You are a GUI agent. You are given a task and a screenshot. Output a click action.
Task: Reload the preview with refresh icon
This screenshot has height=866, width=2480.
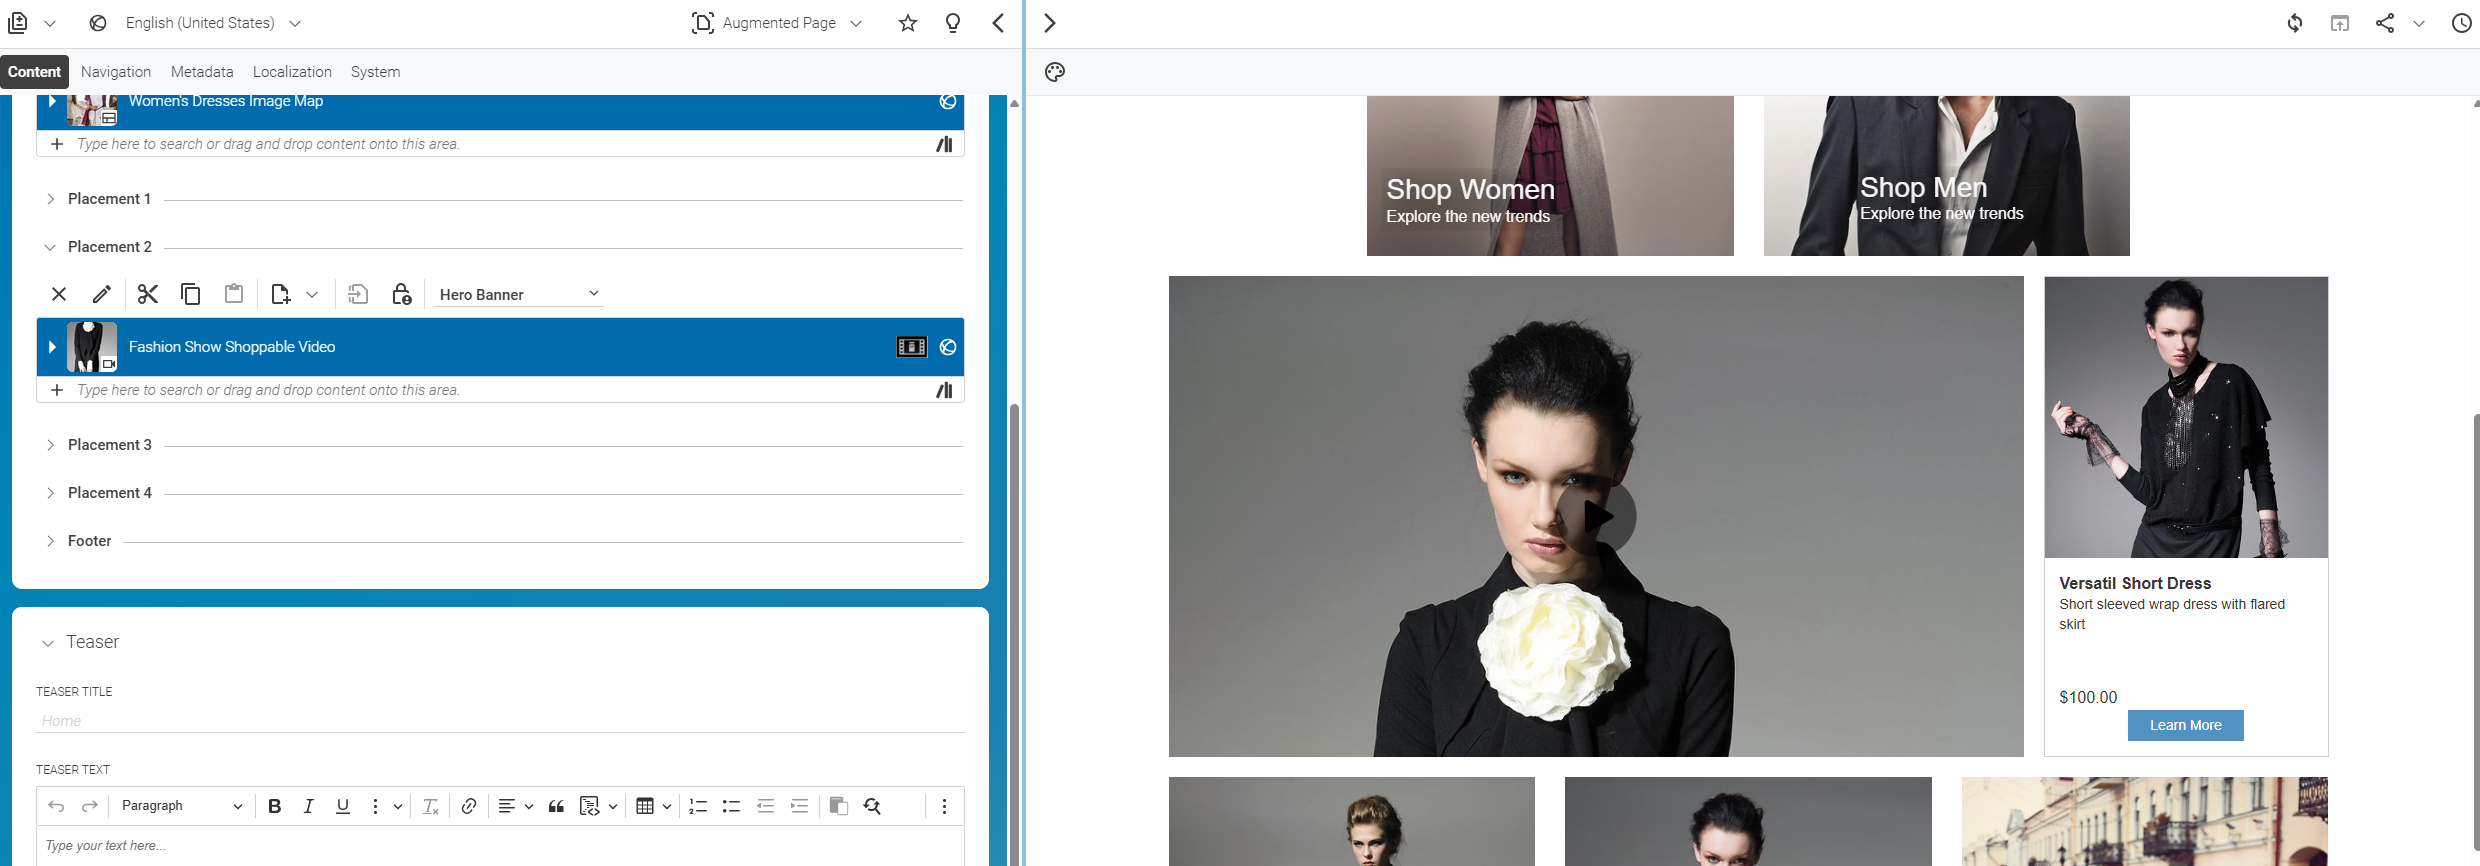point(2295,23)
